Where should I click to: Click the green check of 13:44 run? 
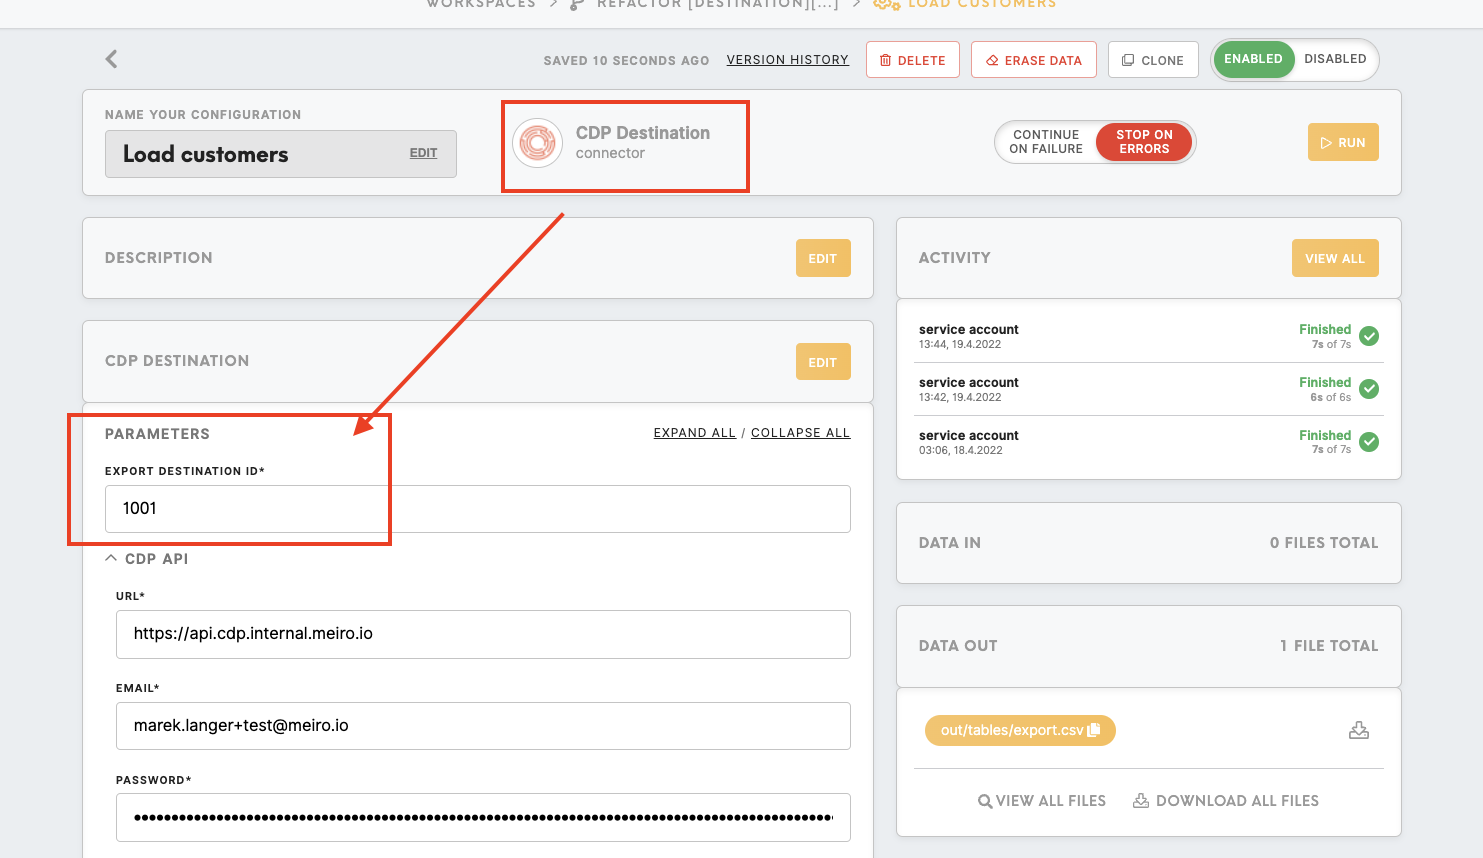(1369, 336)
